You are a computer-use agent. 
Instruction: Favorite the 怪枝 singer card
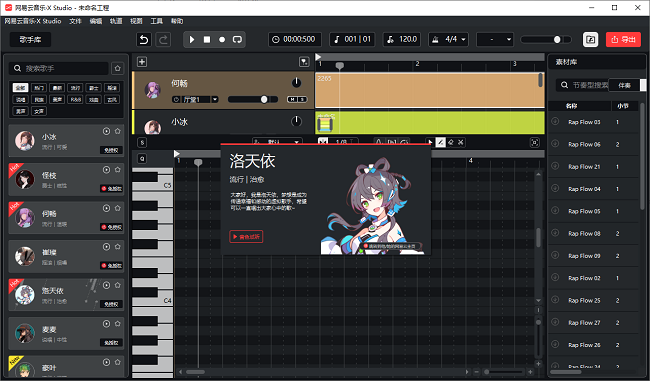[x=118, y=170]
